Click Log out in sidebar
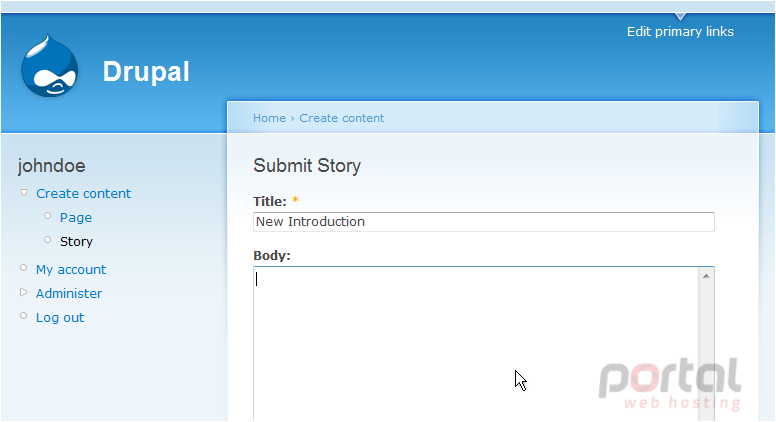The height and width of the screenshot is (422, 776). pyautogui.click(x=60, y=318)
